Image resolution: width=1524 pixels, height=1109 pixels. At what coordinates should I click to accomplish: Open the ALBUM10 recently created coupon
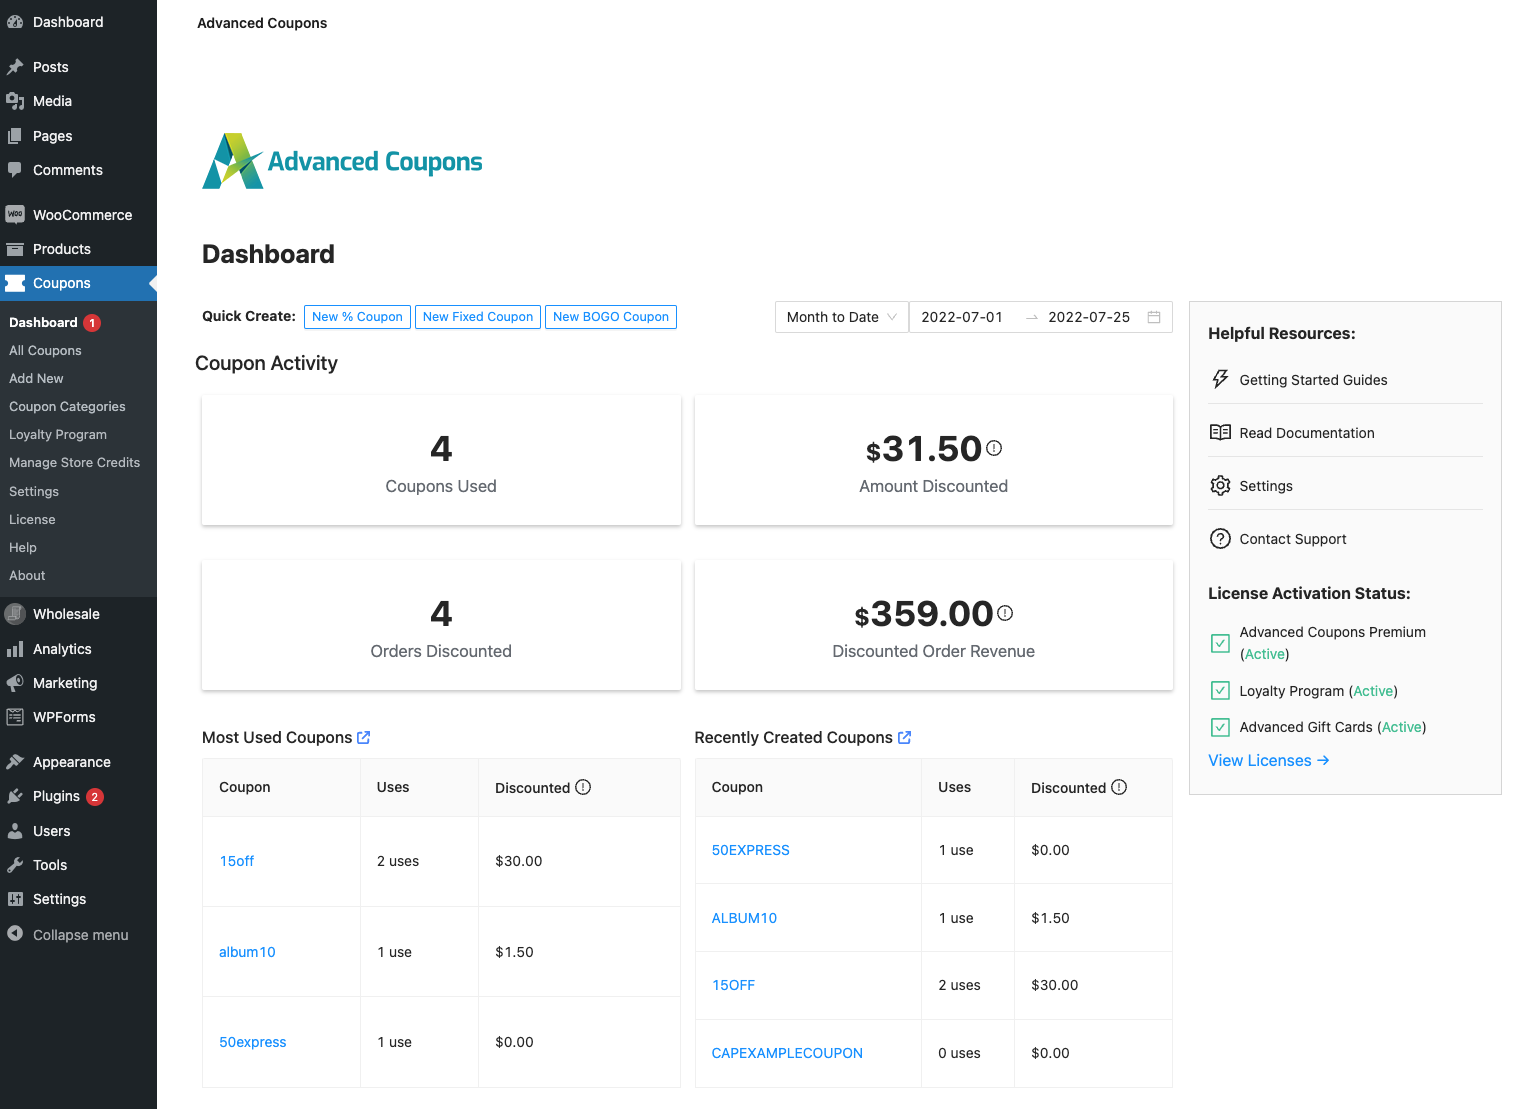tap(744, 918)
